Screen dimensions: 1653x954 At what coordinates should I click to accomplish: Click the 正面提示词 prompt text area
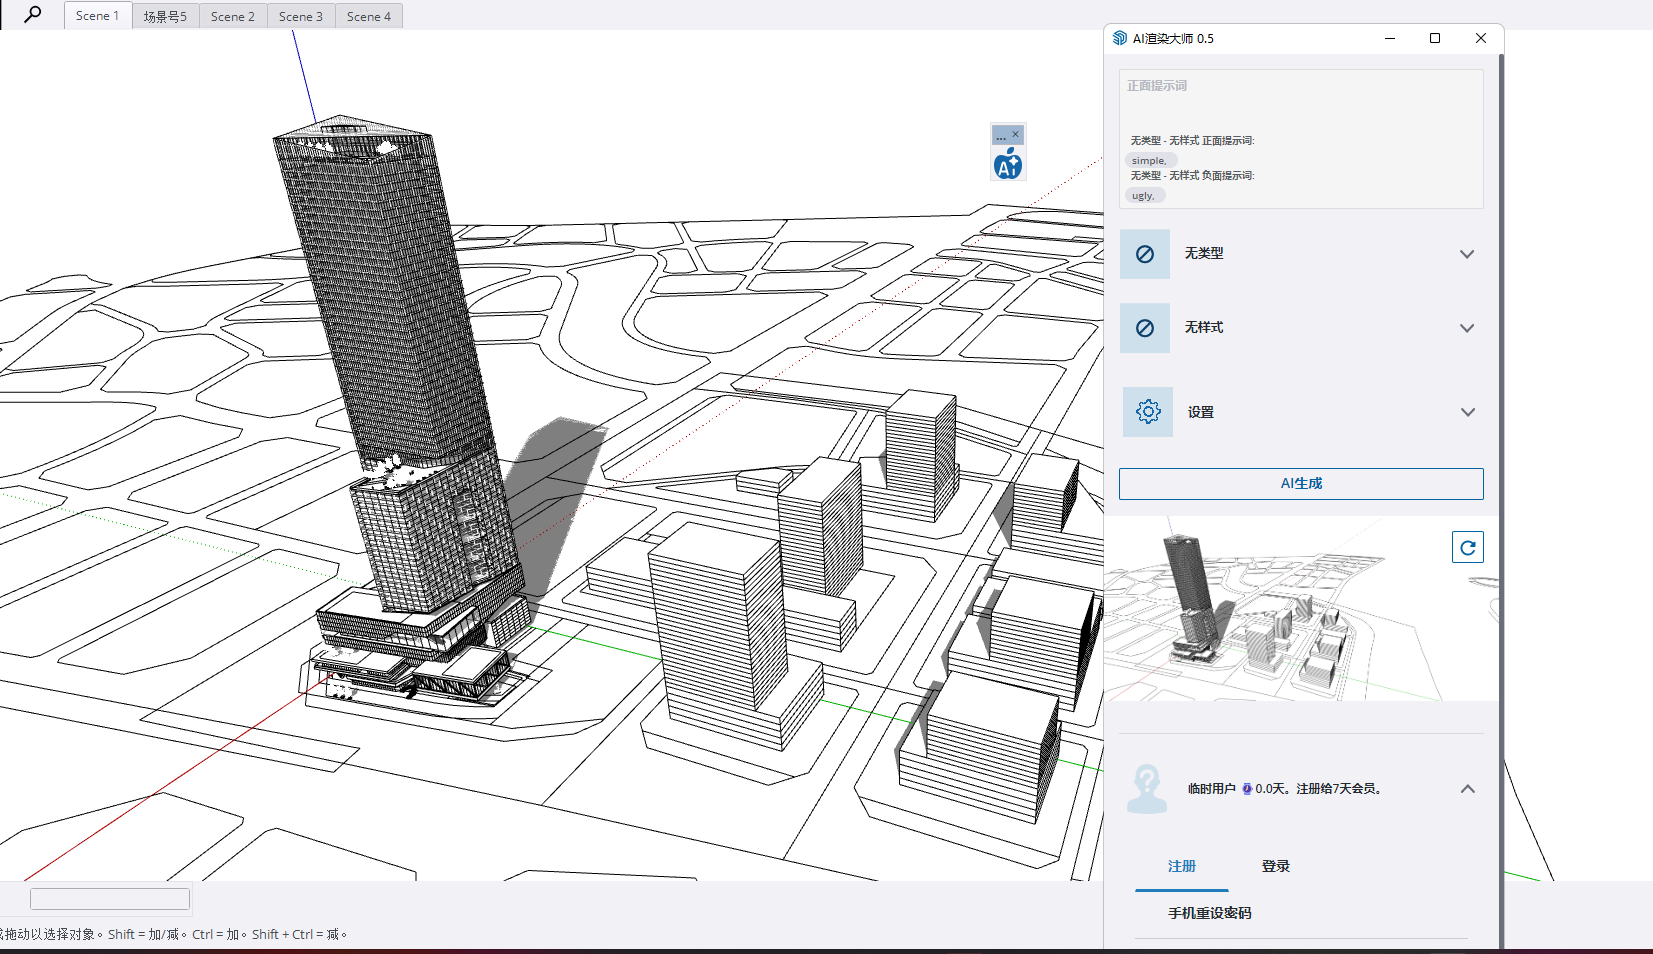1300,105
